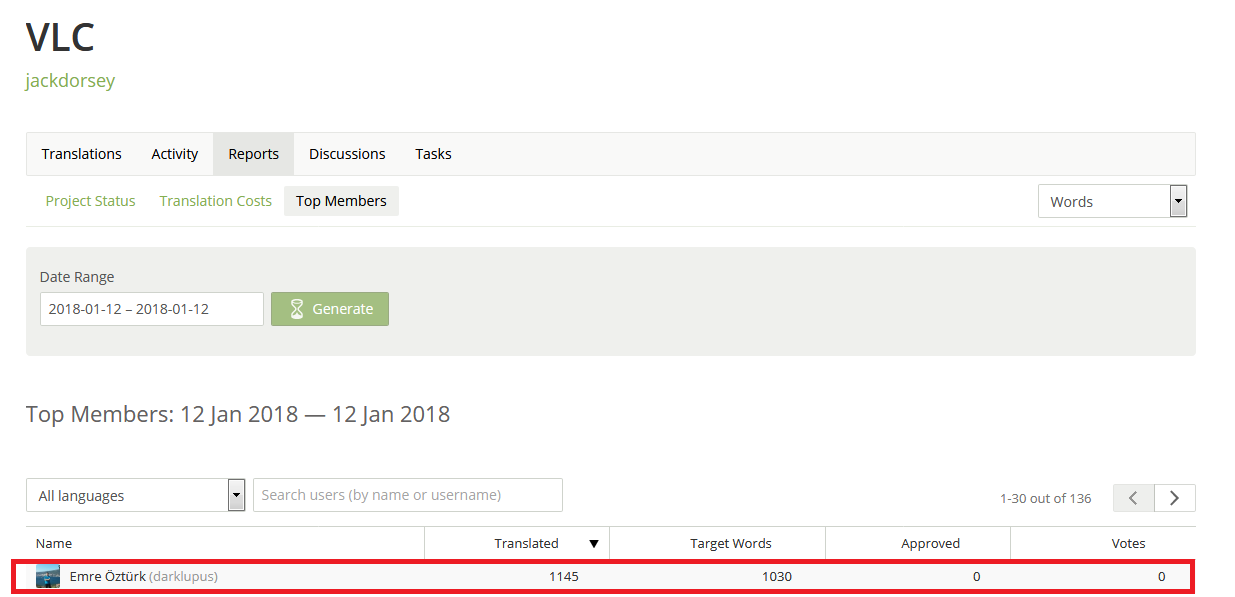This screenshot has width=1235, height=597.
Task: Click the Top Members date heading
Action: click(238, 414)
